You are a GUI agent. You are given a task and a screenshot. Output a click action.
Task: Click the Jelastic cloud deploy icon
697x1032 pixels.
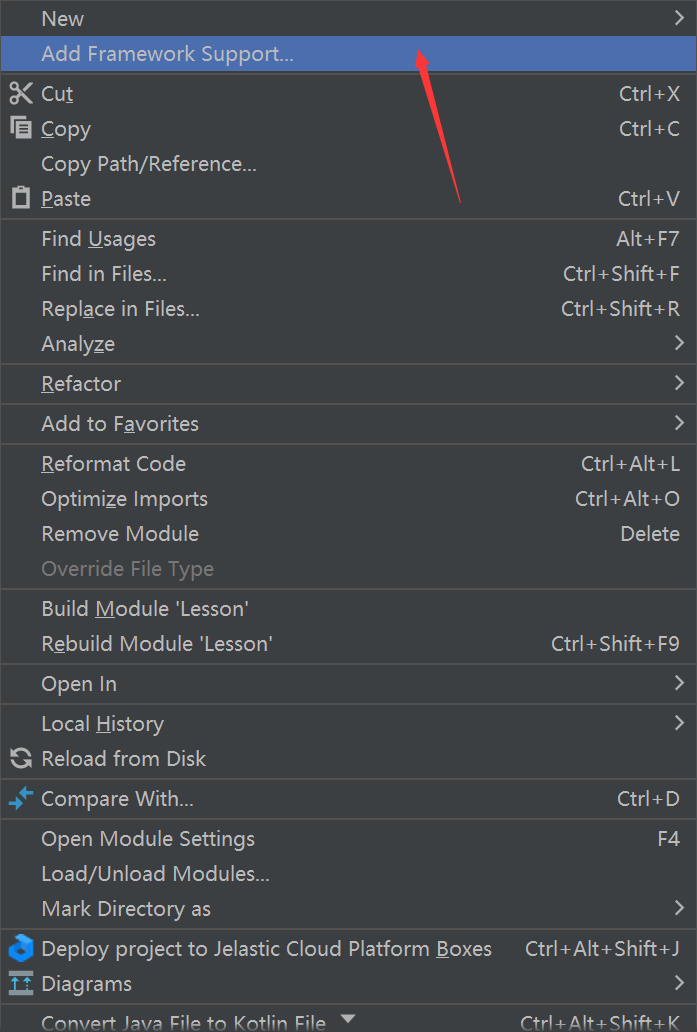21,948
